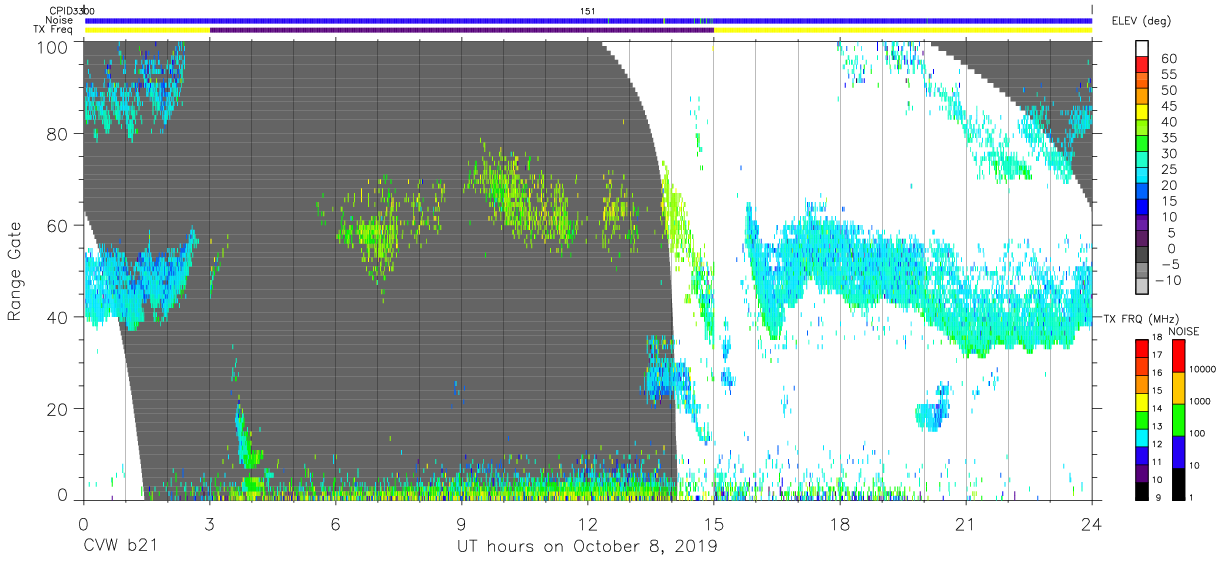This screenshot has width=1228, height=567.
Task: Click the '80' tick on the Range Gate axis
Action: point(57,134)
